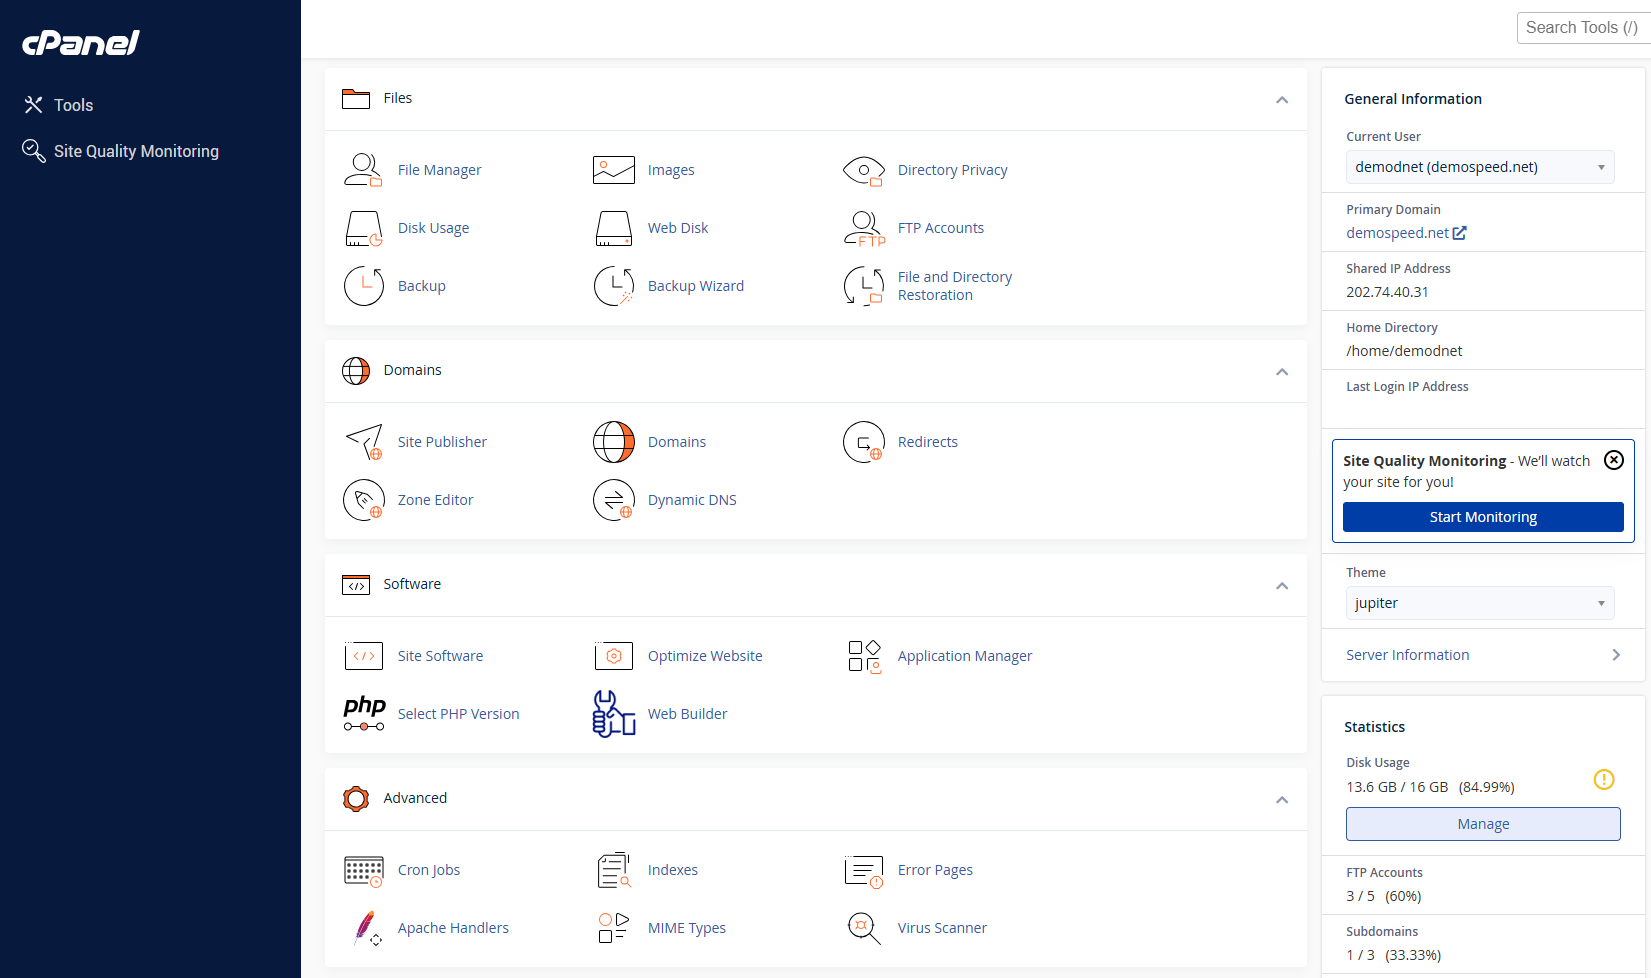Open the Directory Privacy icon
Screen dimensions: 1651x978
[x=863, y=170]
